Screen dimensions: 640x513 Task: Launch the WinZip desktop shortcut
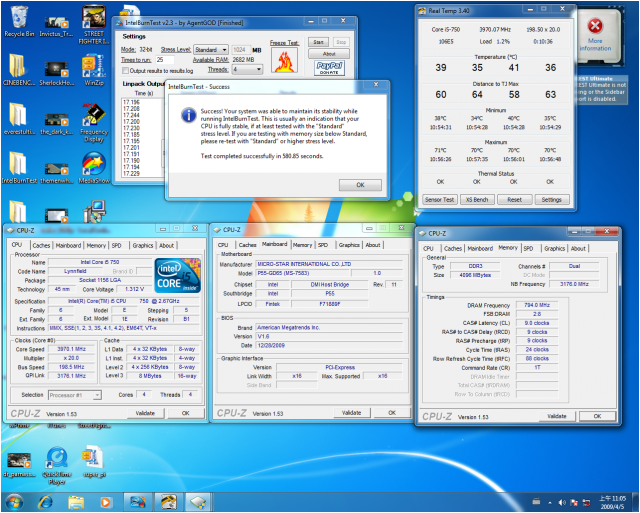click(x=94, y=70)
